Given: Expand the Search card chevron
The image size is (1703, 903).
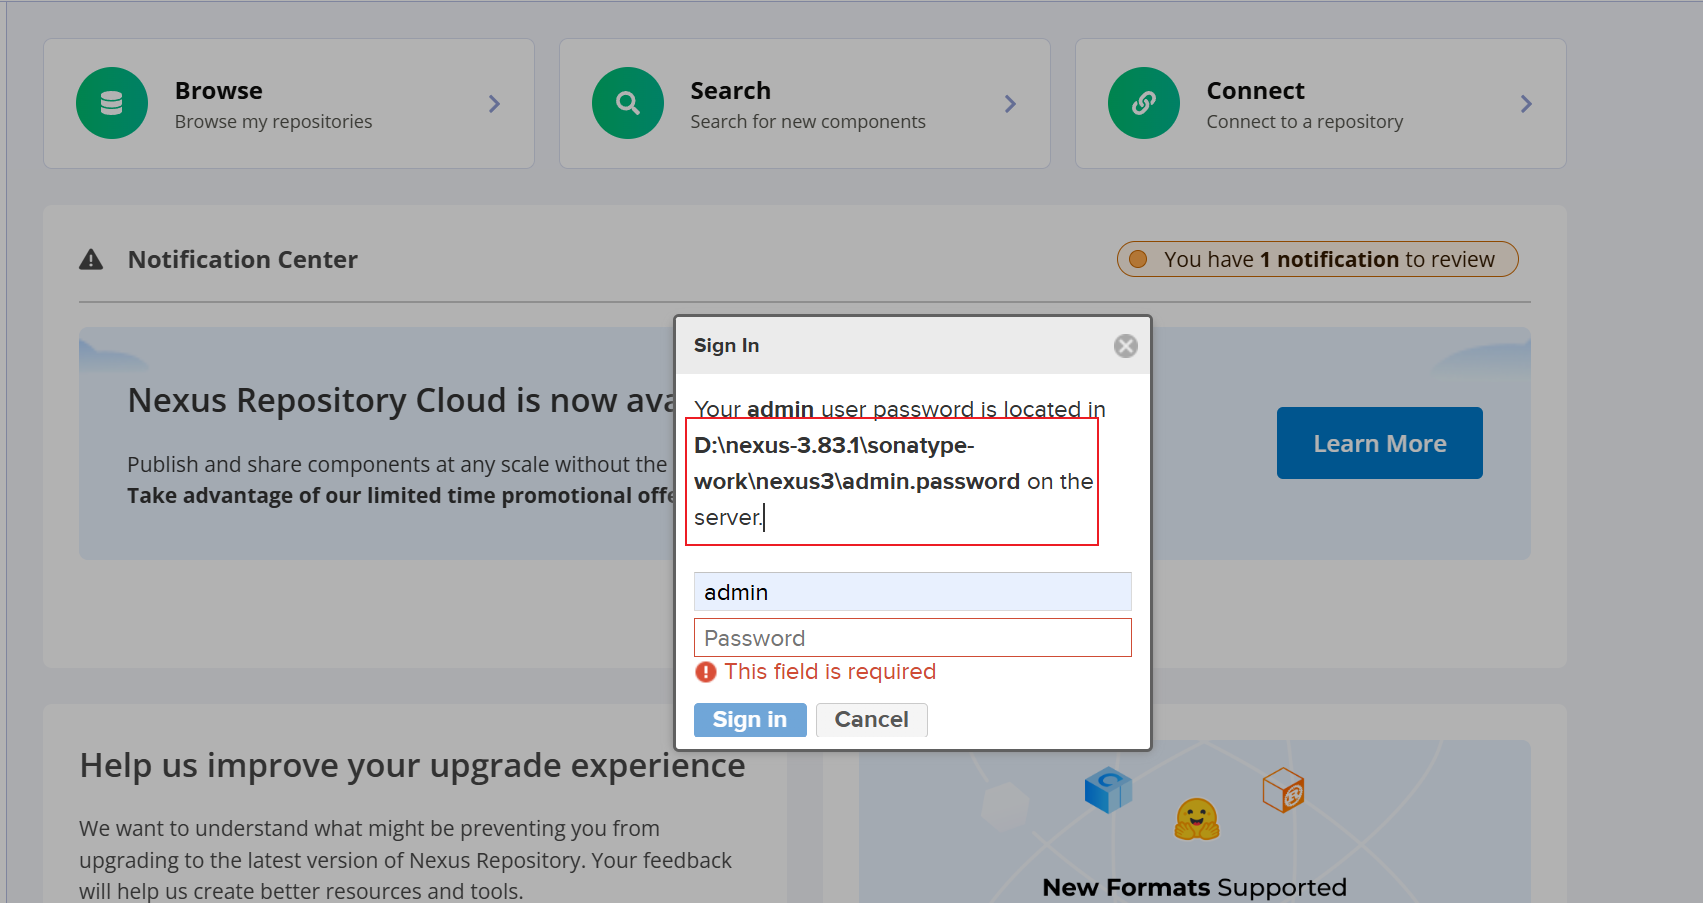Looking at the screenshot, I should 1010,104.
